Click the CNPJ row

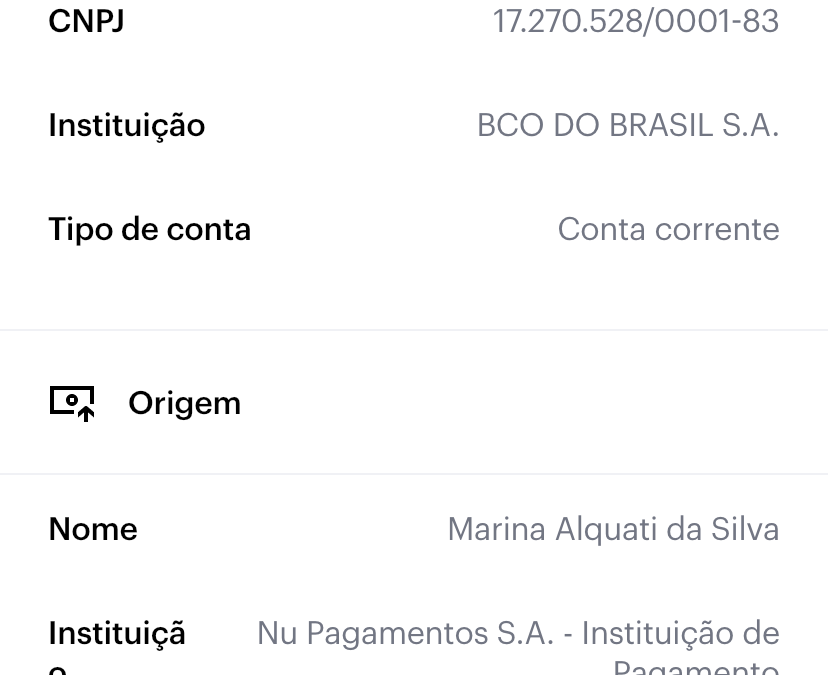[x=414, y=21]
